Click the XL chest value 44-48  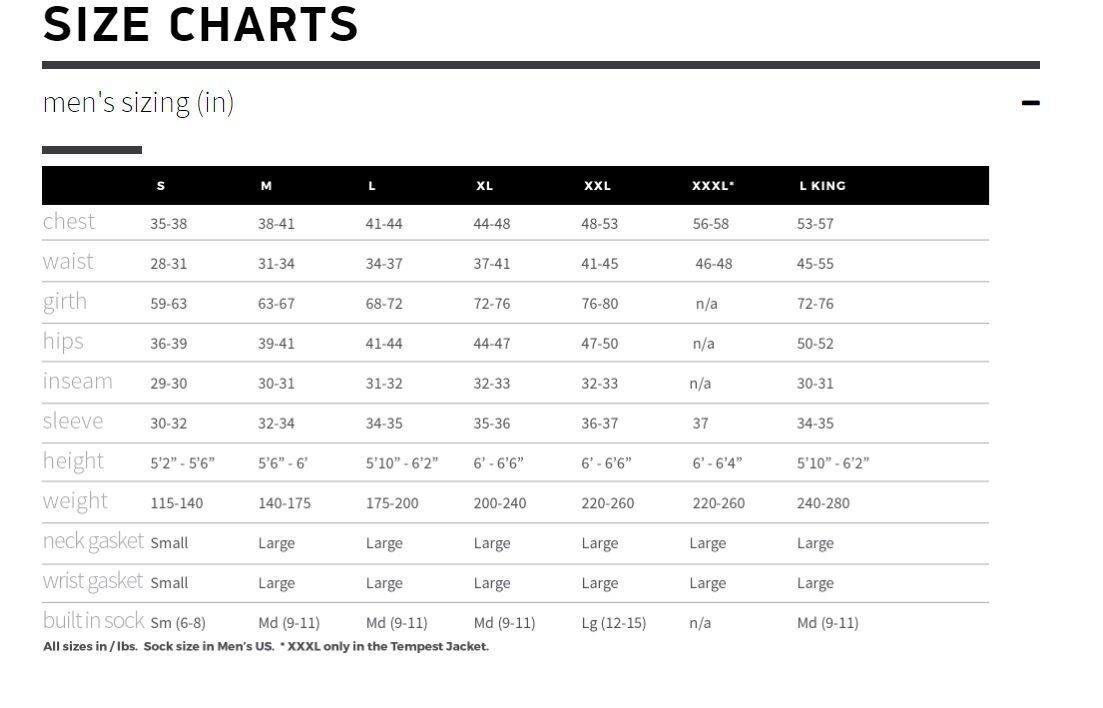(x=492, y=224)
